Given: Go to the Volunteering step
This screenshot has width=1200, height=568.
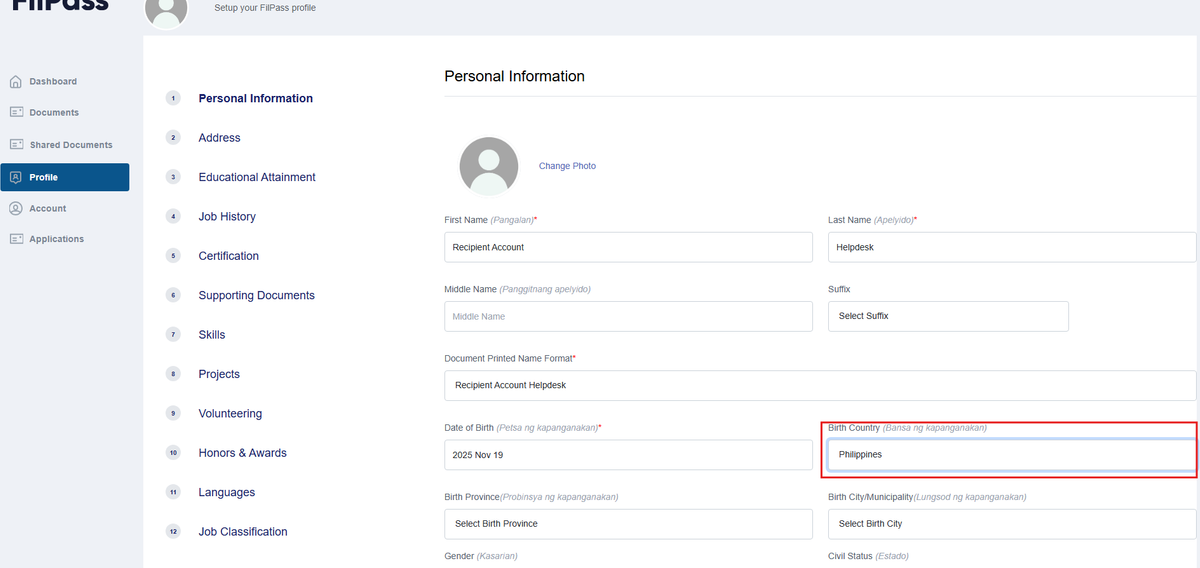Looking at the screenshot, I should tap(230, 413).
